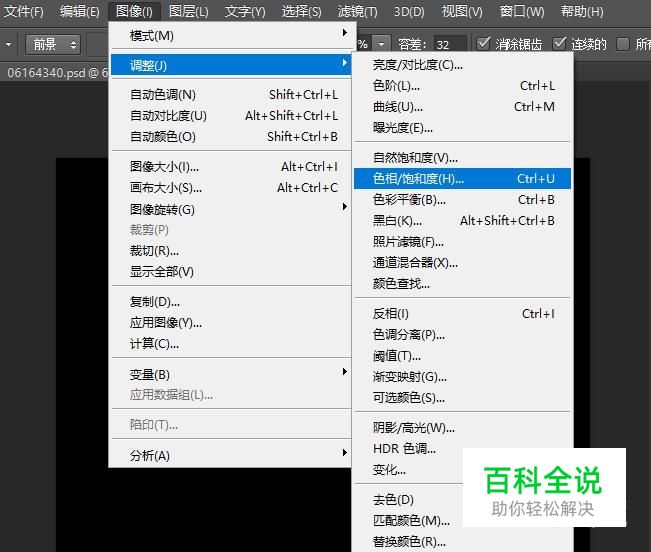Screen dimensions: 651x552
Task: Toggle the 消除锯齿 checkbox
Action: pos(483,43)
